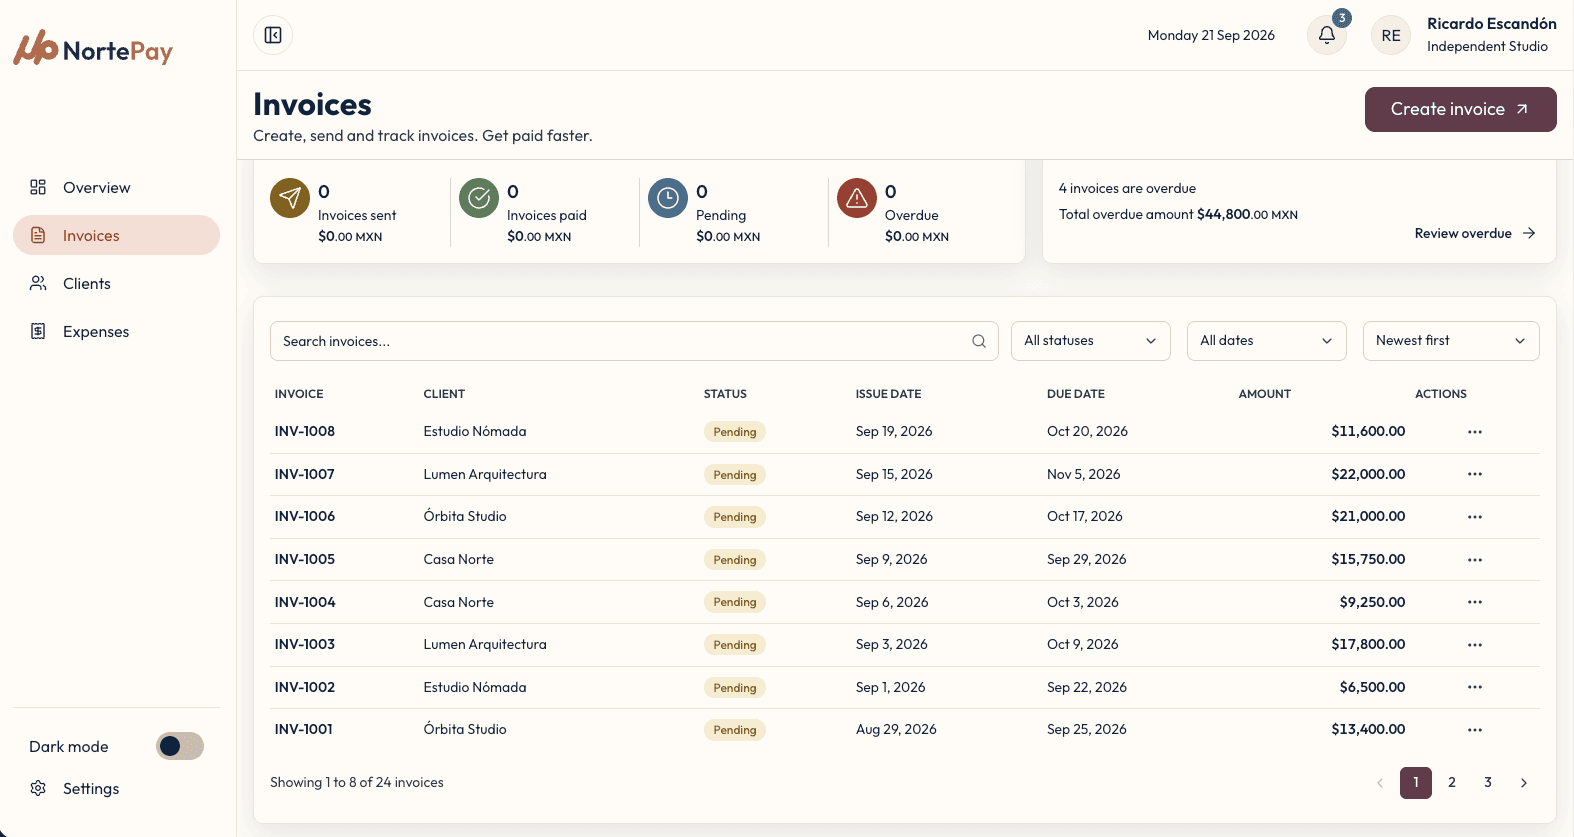This screenshot has width=1574, height=837.
Task: Click Lumen Arquitectura in INV-1007 row
Action: 485,474
